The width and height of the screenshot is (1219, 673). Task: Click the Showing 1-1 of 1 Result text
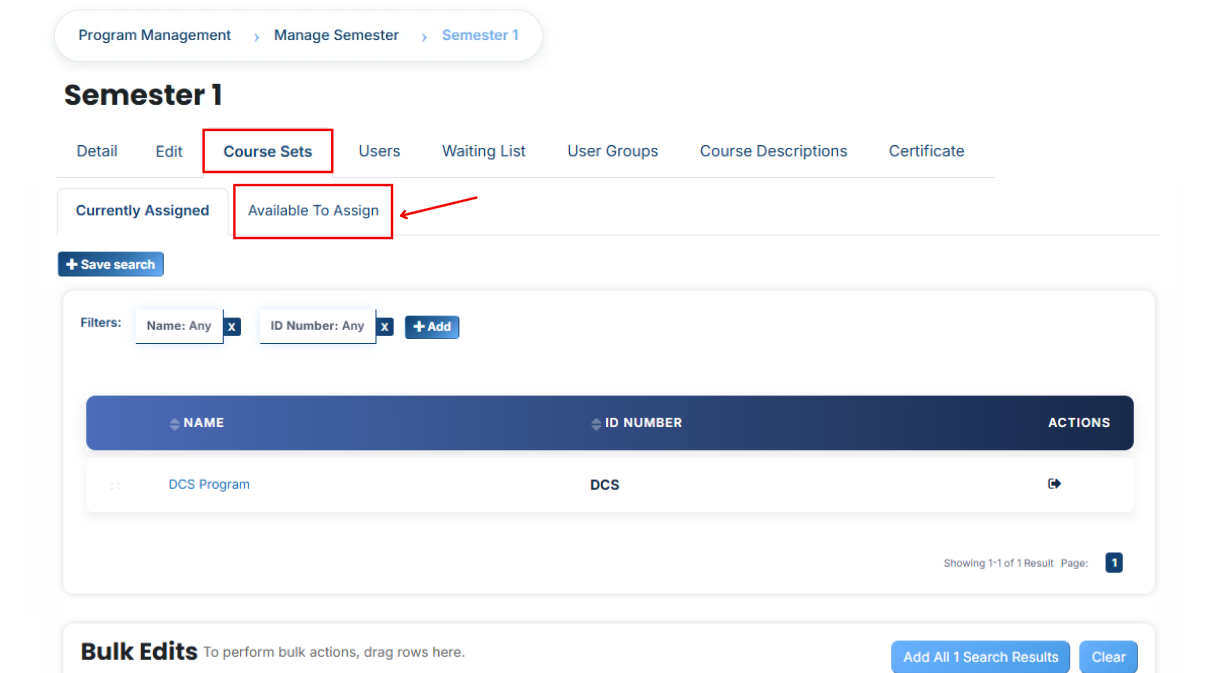point(998,563)
